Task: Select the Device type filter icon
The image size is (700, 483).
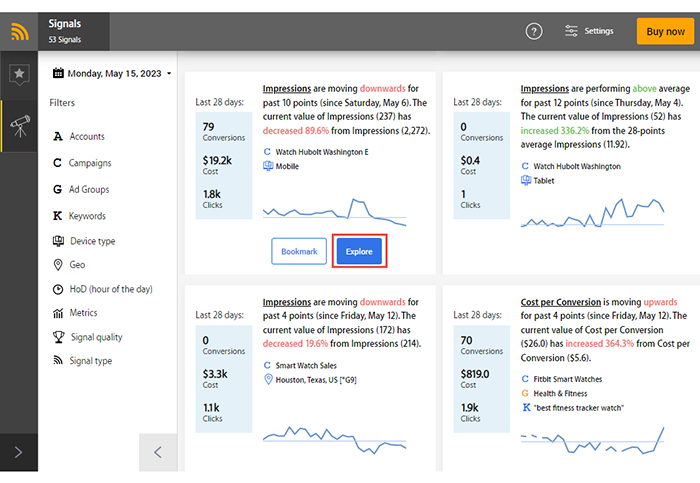Action: click(58, 241)
